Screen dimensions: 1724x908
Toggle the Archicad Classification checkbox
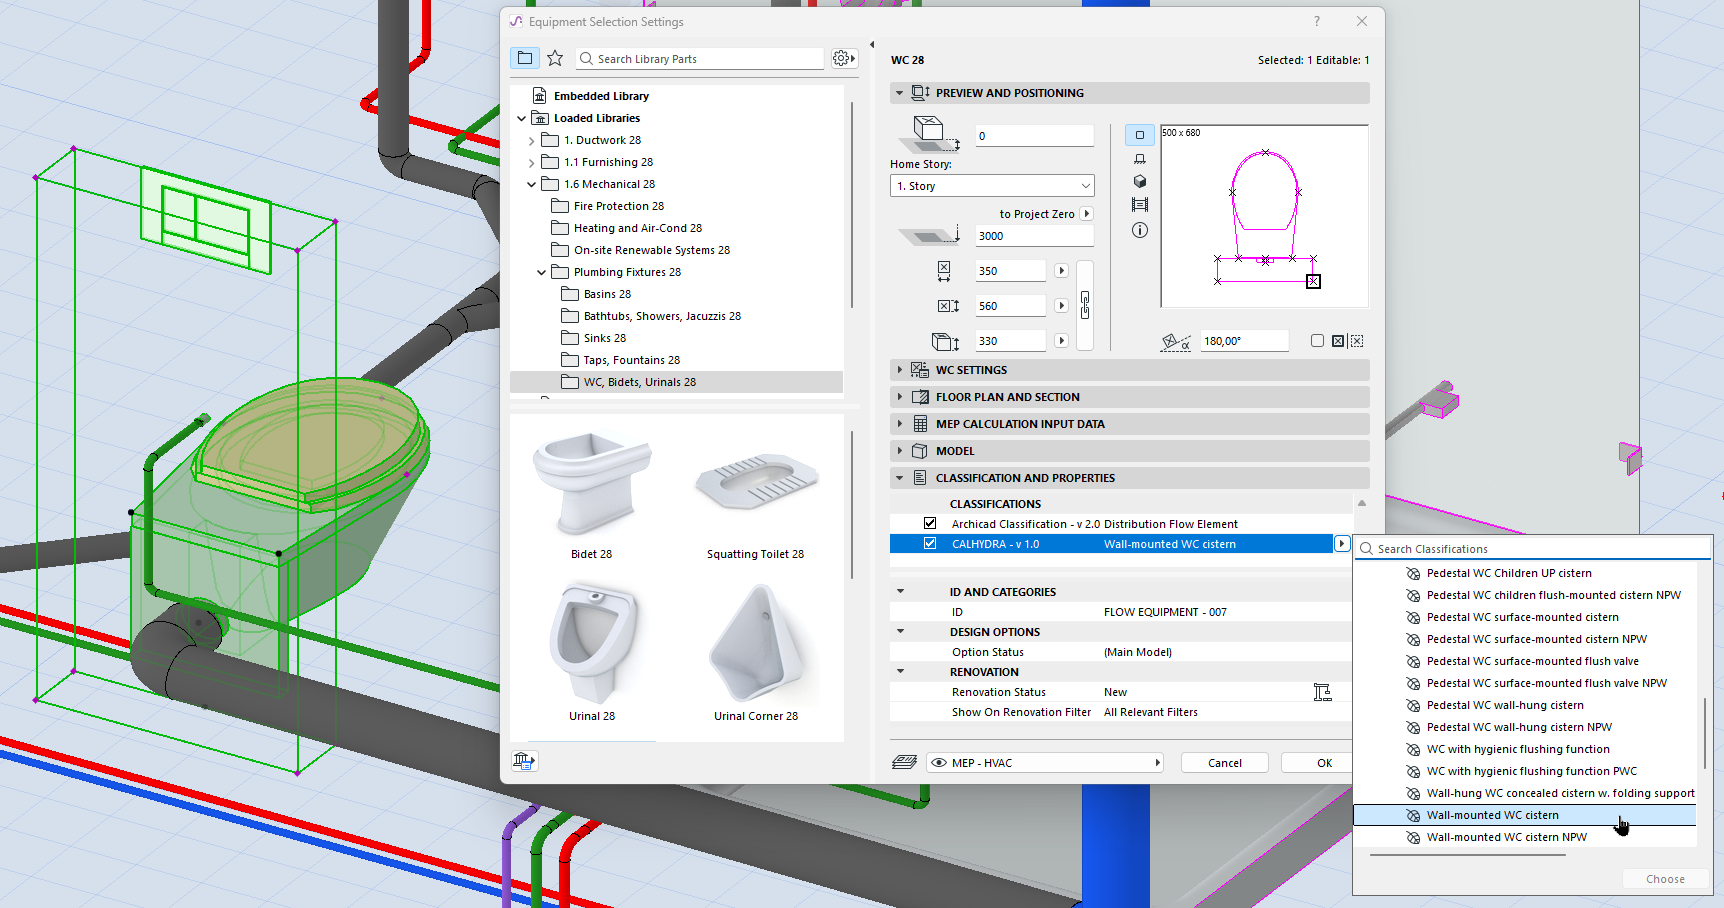tap(930, 524)
